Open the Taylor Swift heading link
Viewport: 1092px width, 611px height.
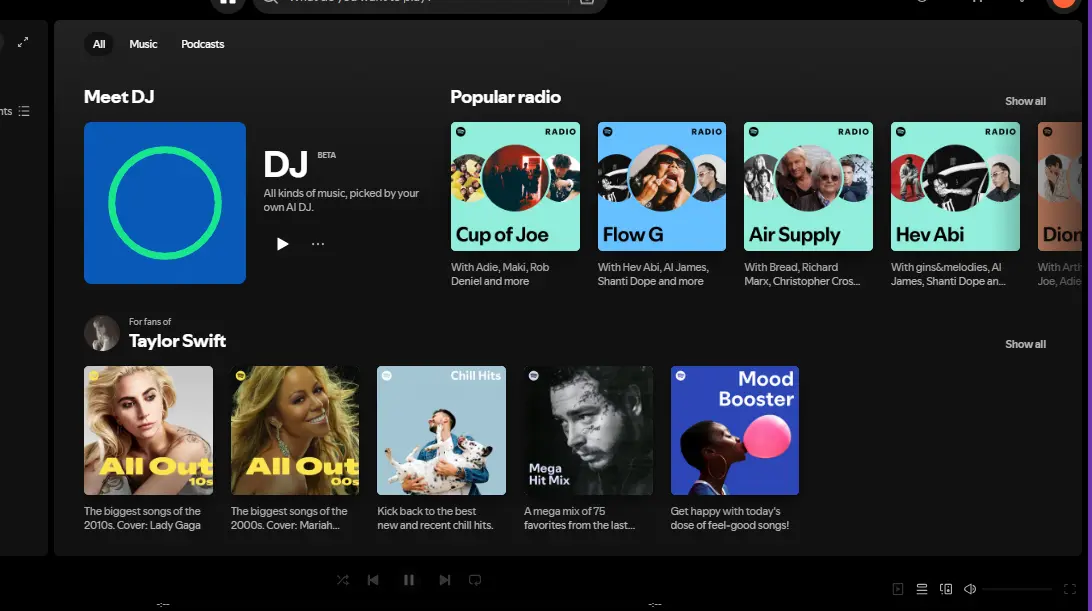[x=178, y=341]
